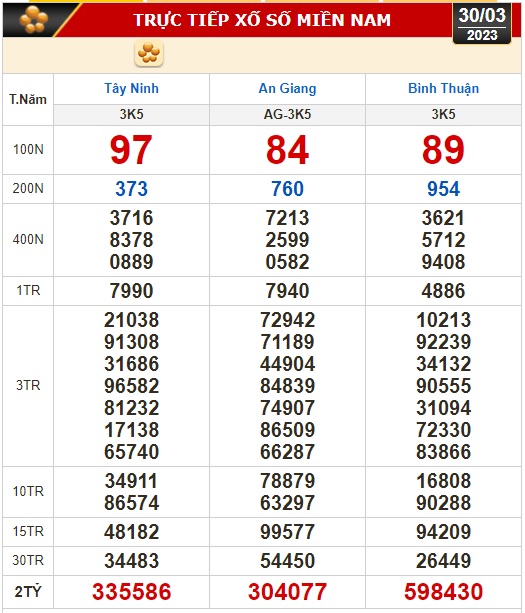The width and height of the screenshot is (525, 613).
Task: Select the 10TR number 86574
Action: (x=131, y=503)
